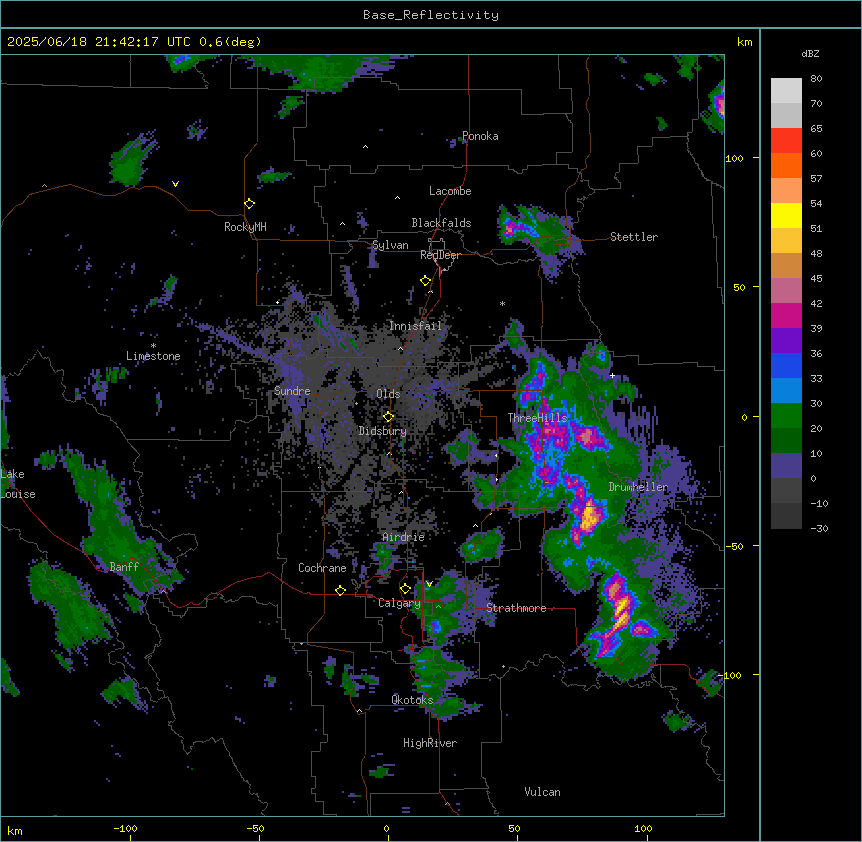Image resolution: width=862 pixels, height=842 pixels.
Task: Click the yellow diamond marker below Cochrane
Action: tap(340, 590)
